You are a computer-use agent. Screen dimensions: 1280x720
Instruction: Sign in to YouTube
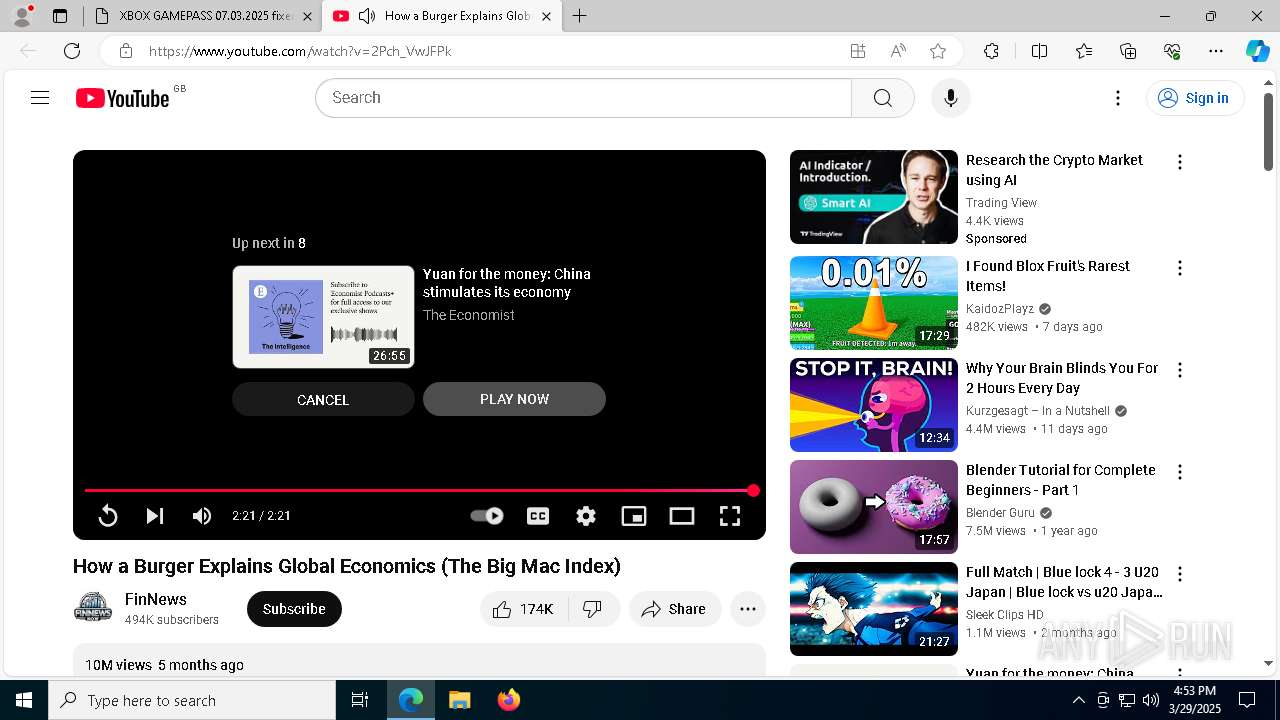pyautogui.click(x=1195, y=98)
